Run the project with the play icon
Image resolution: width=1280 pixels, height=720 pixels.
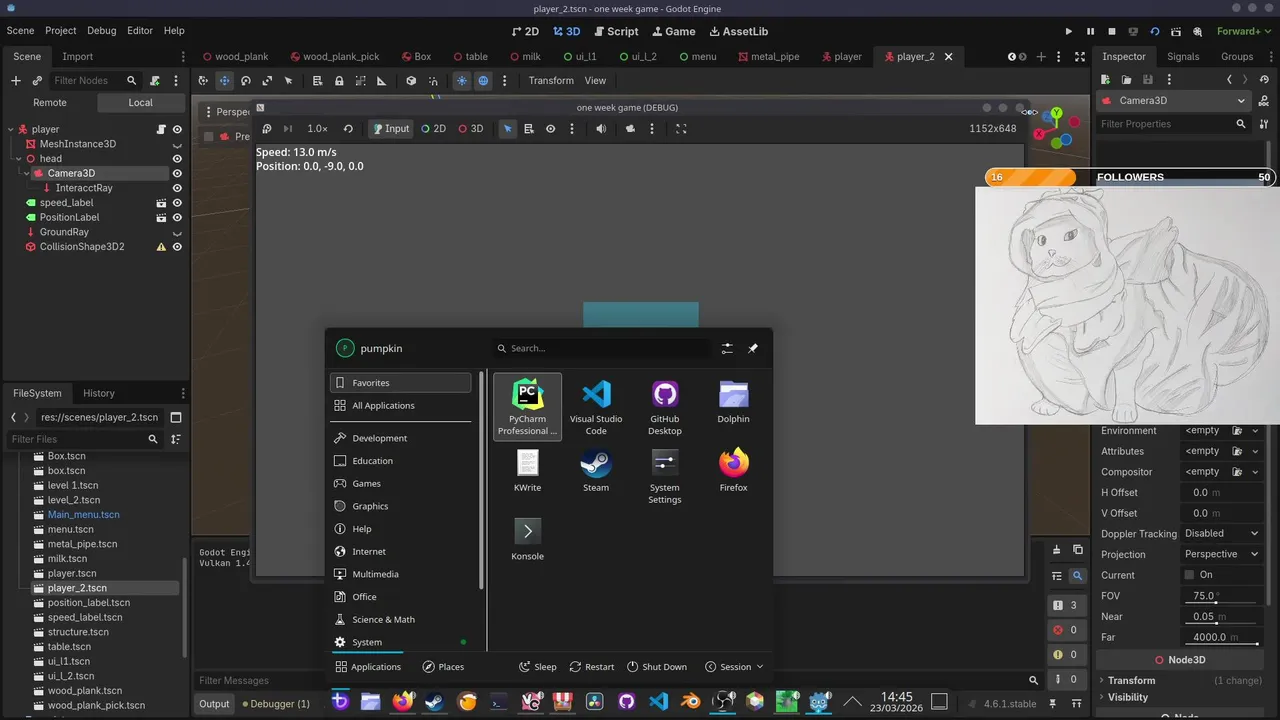pos(1069,31)
